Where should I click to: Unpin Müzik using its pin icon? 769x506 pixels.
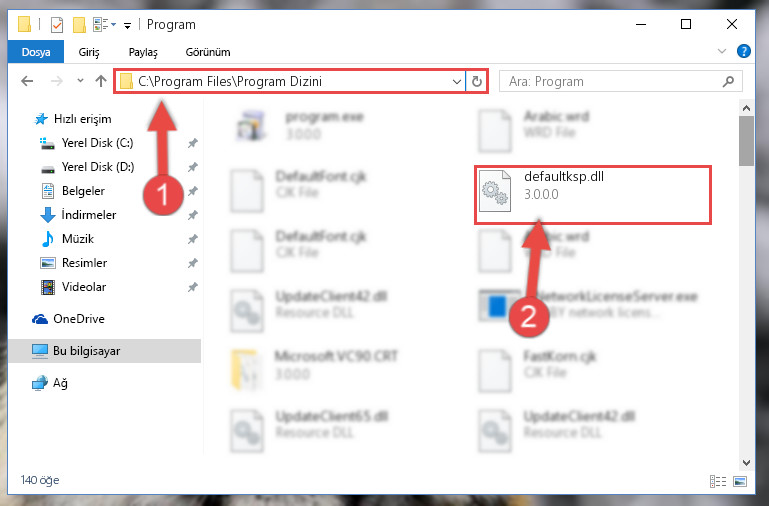(x=193, y=239)
